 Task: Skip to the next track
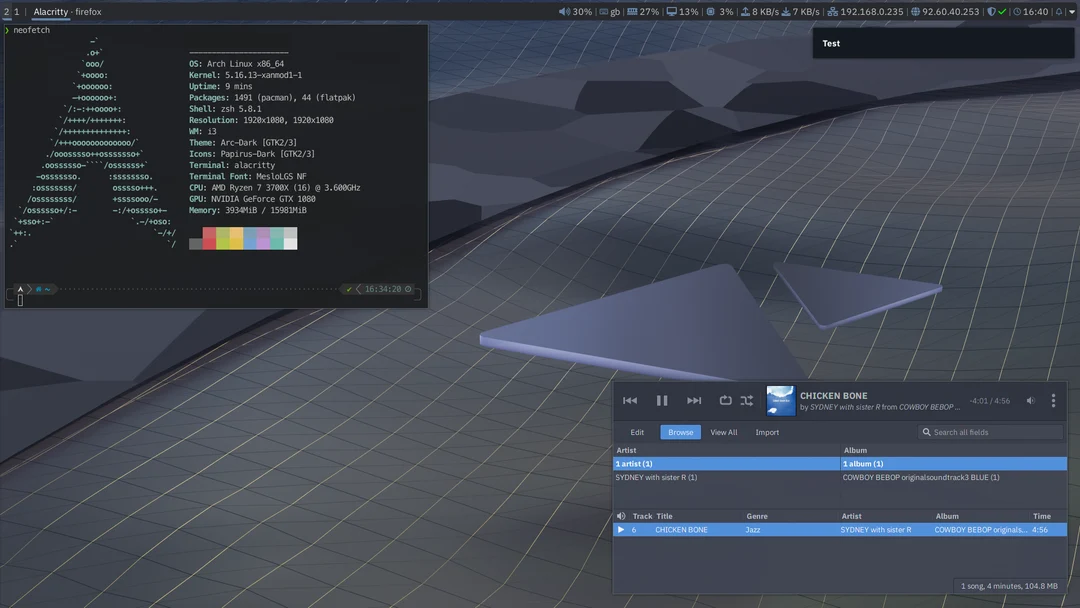(x=694, y=401)
